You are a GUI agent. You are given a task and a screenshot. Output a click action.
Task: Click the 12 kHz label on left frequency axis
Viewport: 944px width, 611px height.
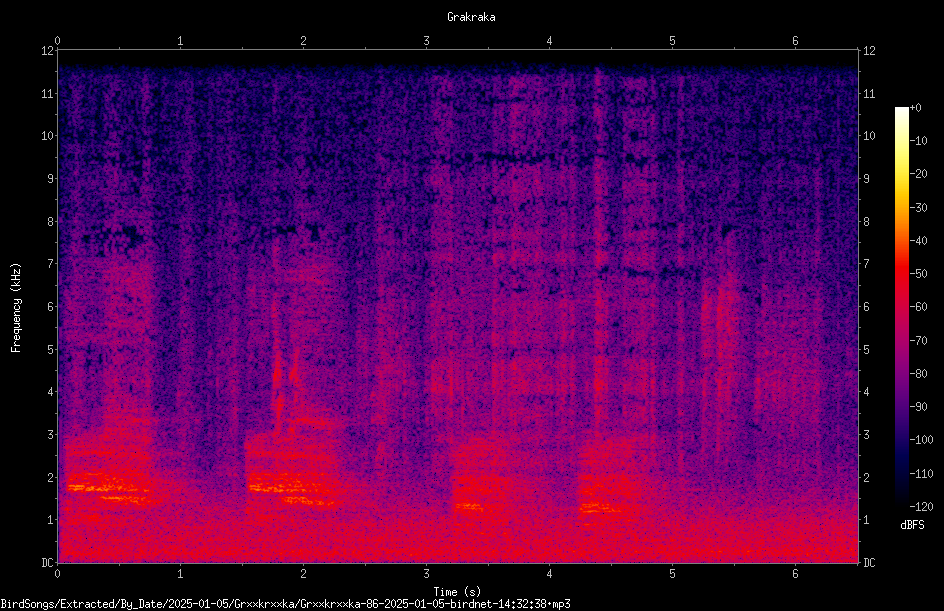[48, 51]
